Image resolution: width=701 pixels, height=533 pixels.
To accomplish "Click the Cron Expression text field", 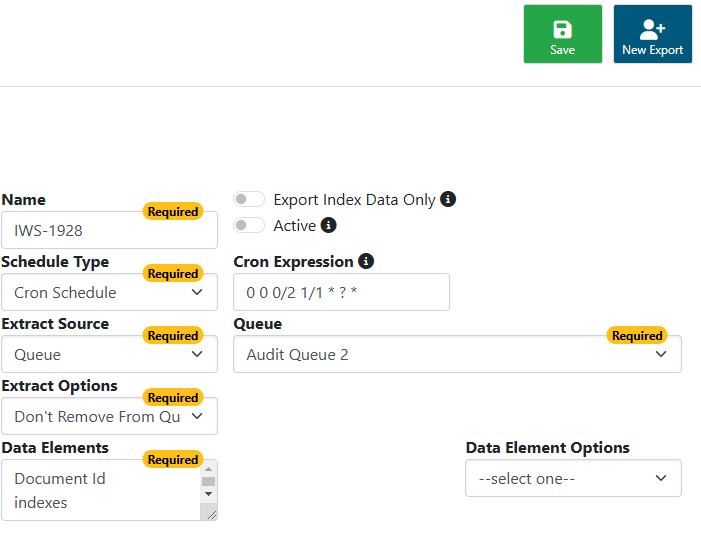I will (342, 292).
